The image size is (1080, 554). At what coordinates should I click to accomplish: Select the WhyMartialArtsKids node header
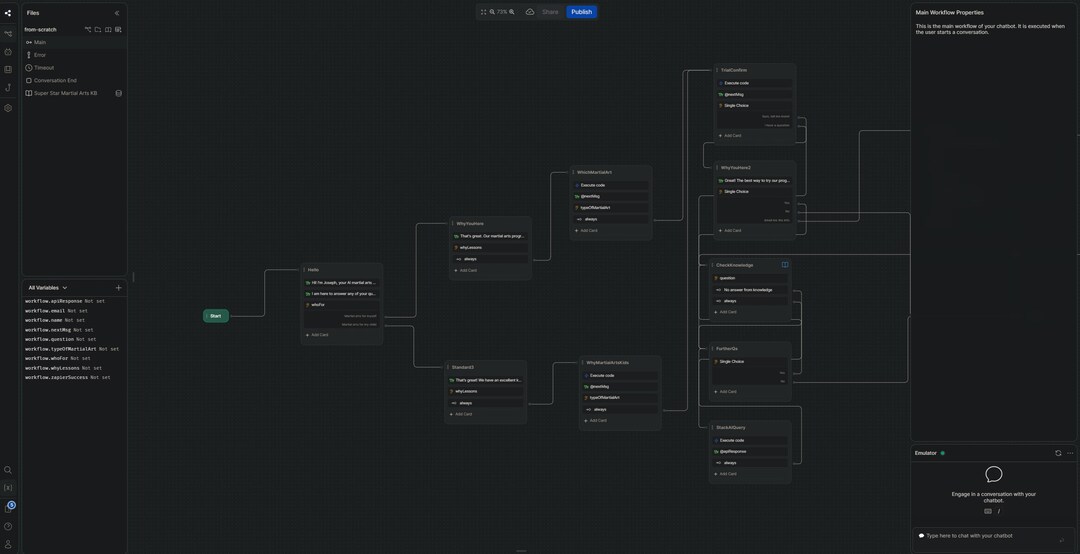(621, 362)
